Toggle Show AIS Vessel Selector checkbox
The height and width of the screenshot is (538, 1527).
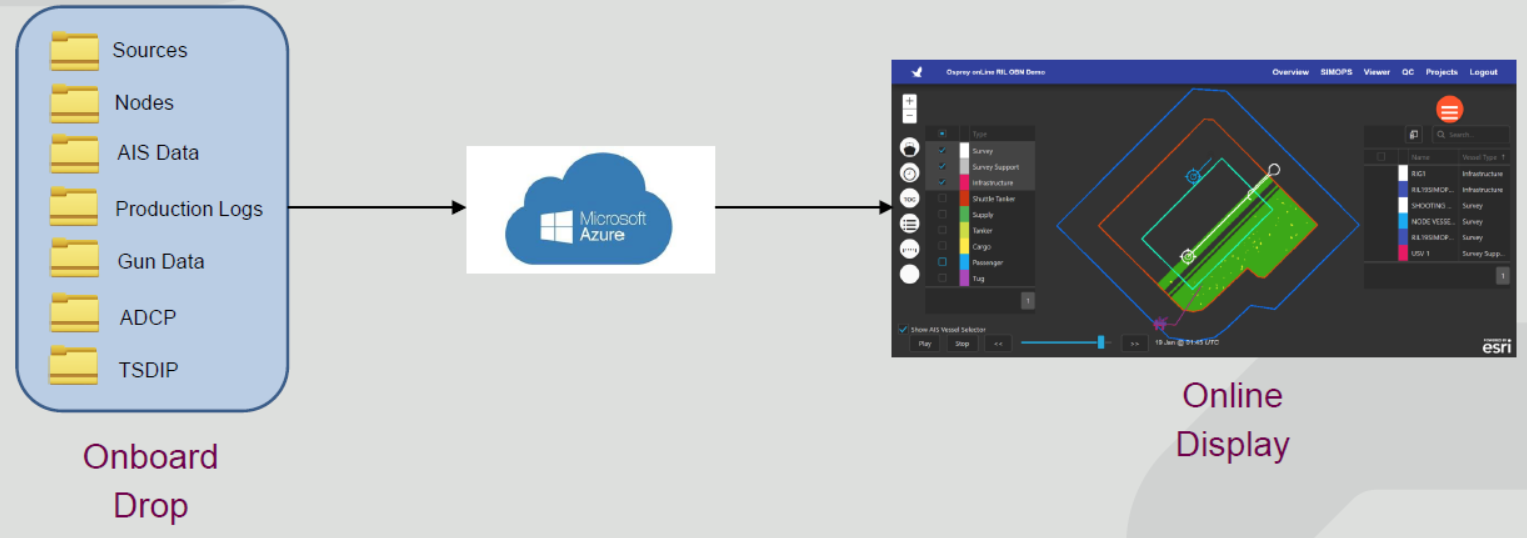click(x=903, y=329)
